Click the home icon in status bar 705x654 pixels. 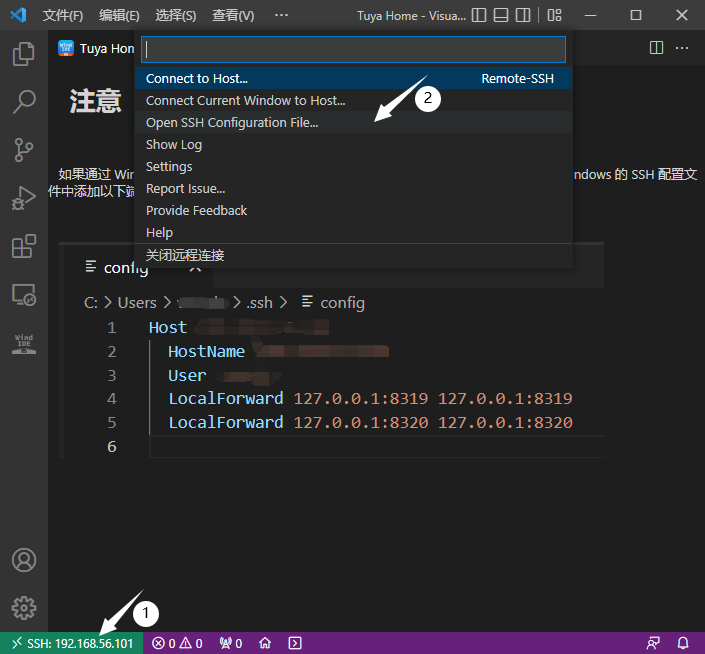(265, 643)
